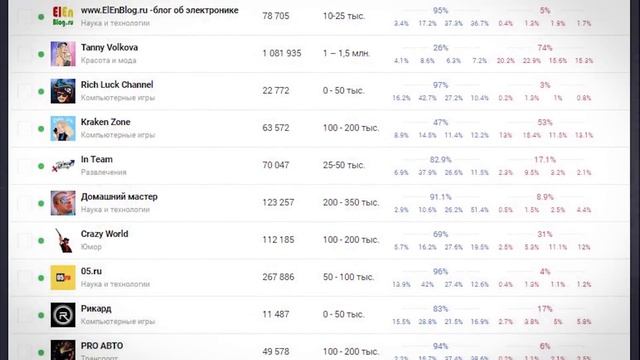Click the Crazy World avatar icon
This screenshot has height=360, width=640.
point(63,240)
